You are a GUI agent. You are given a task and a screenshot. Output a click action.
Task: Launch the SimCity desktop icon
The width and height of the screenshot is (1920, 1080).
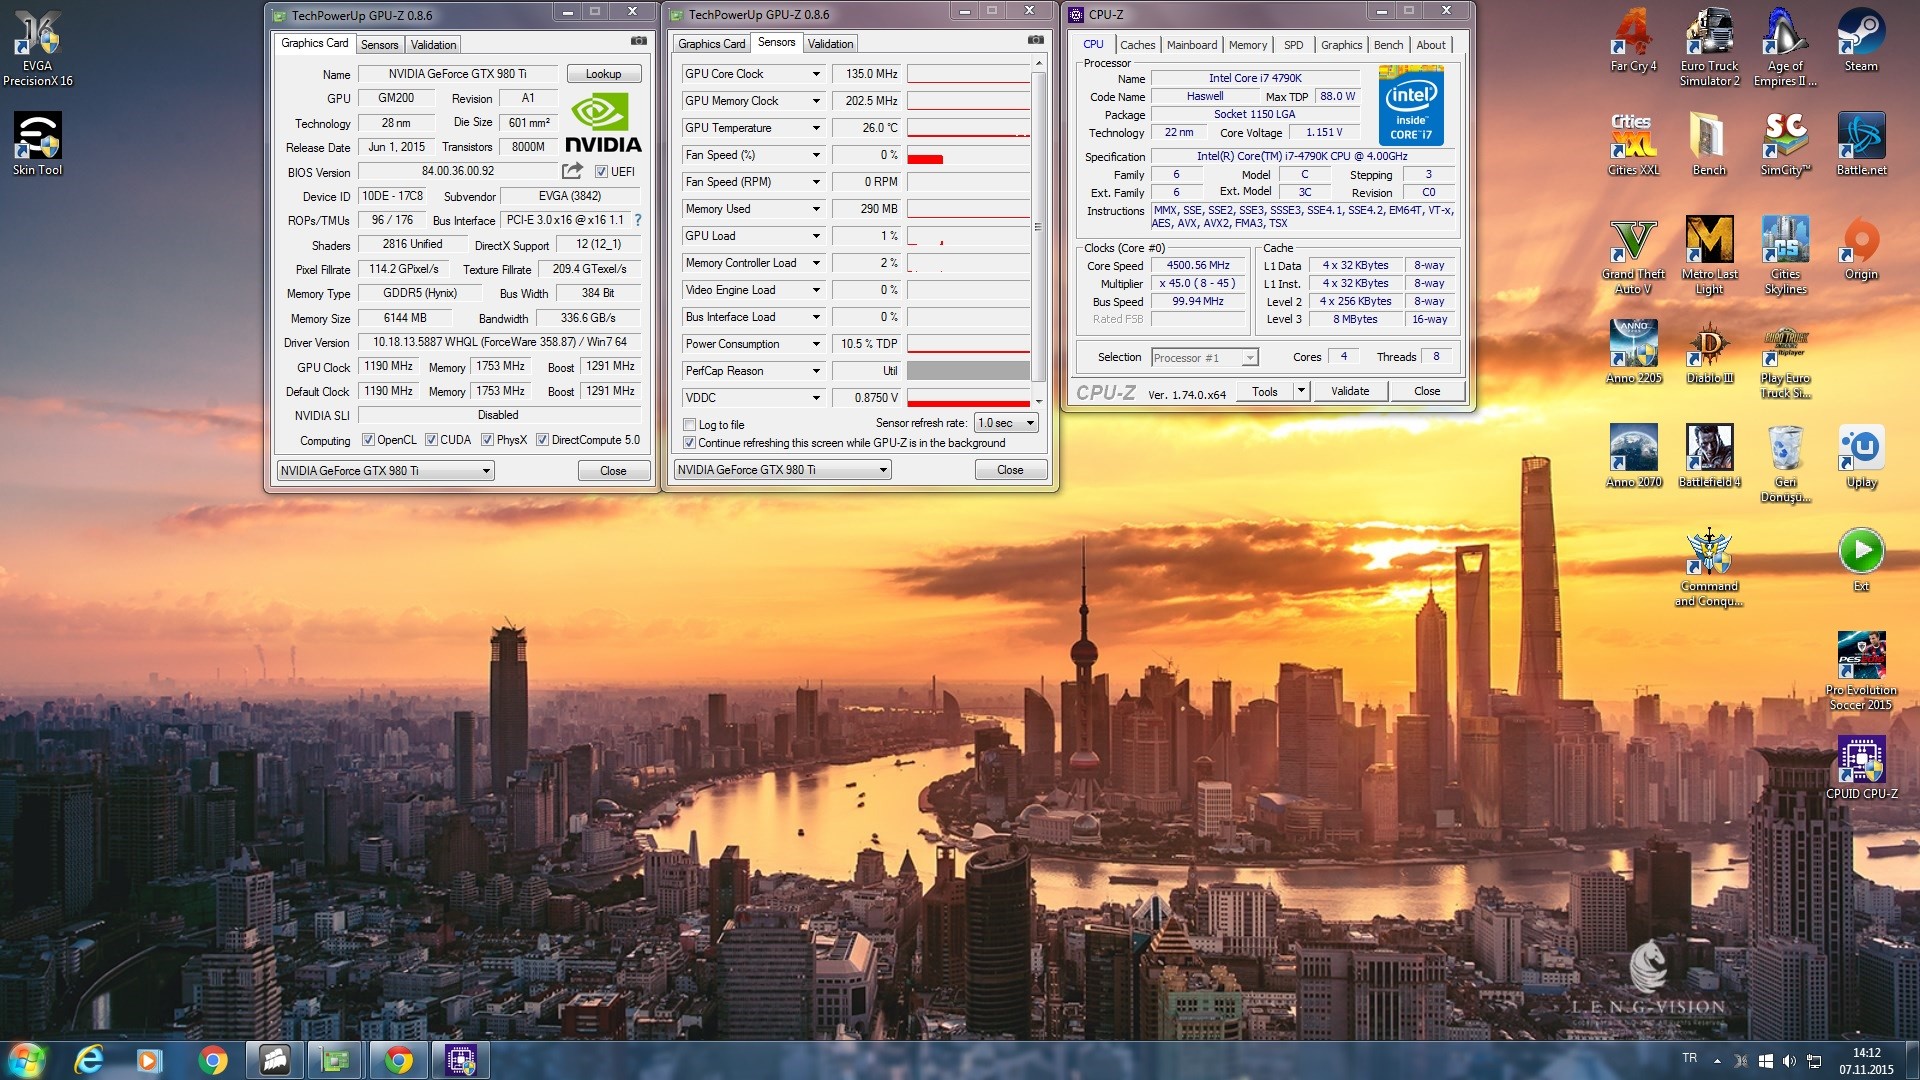[1785, 143]
